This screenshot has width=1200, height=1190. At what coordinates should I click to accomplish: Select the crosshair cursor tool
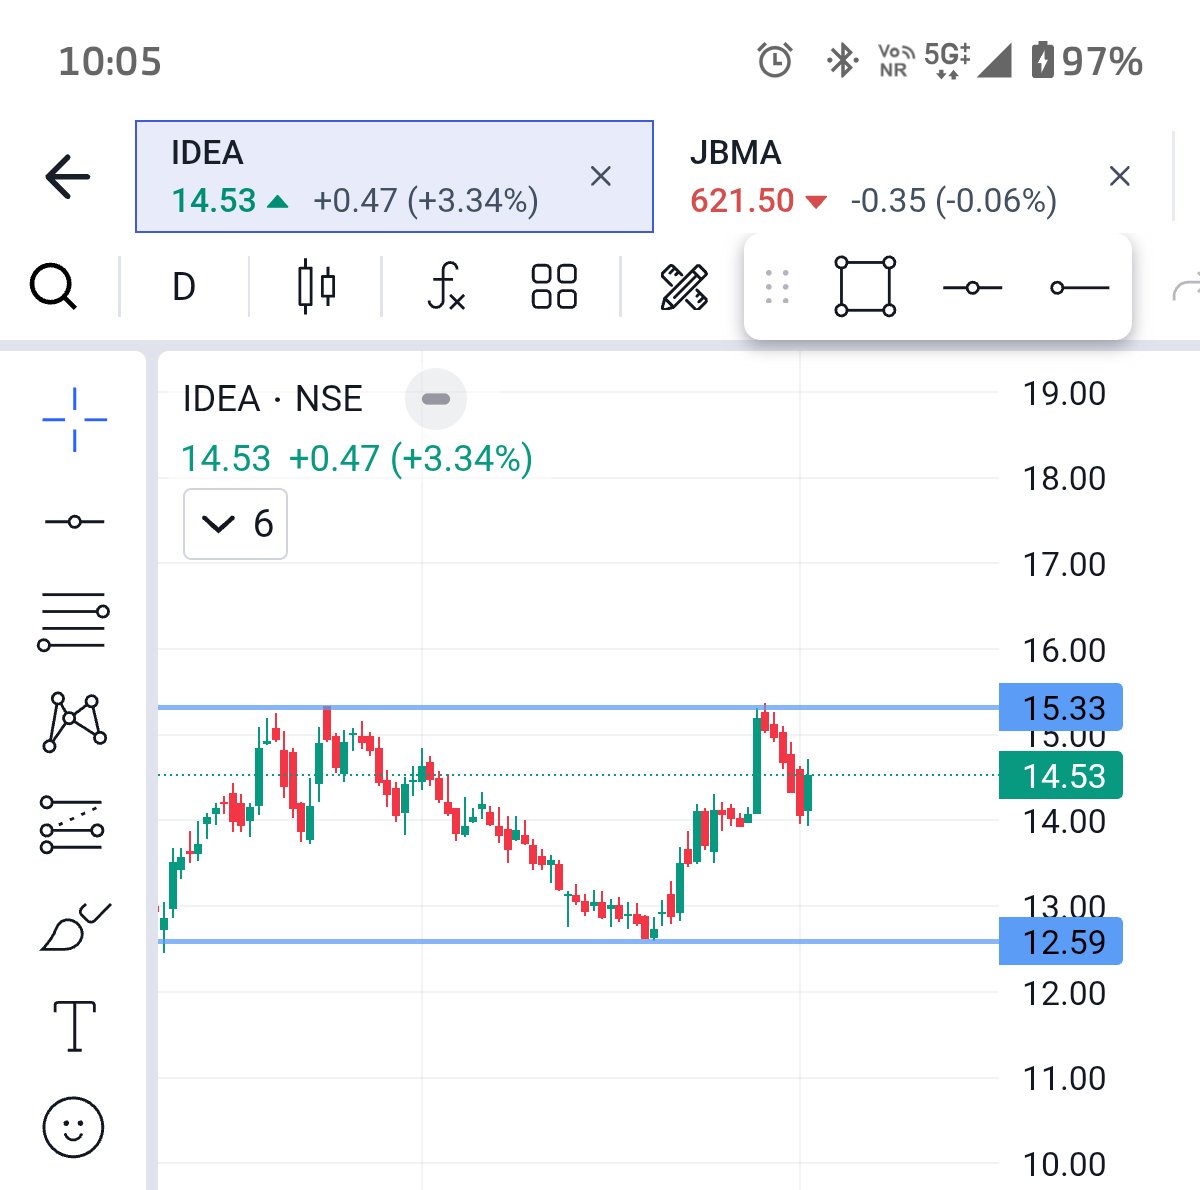[74, 420]
